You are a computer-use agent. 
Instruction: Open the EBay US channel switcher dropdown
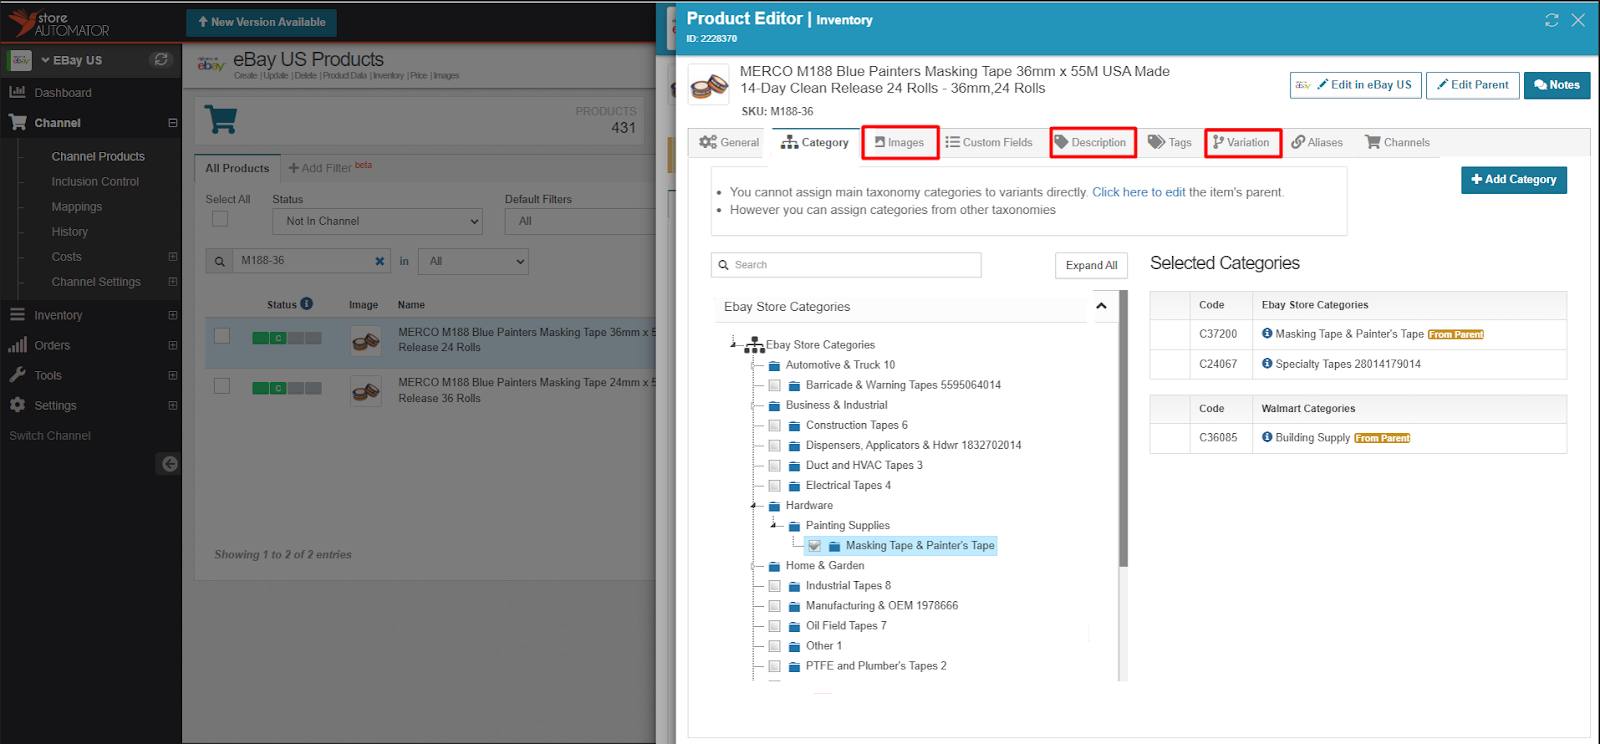coord(71,60)
